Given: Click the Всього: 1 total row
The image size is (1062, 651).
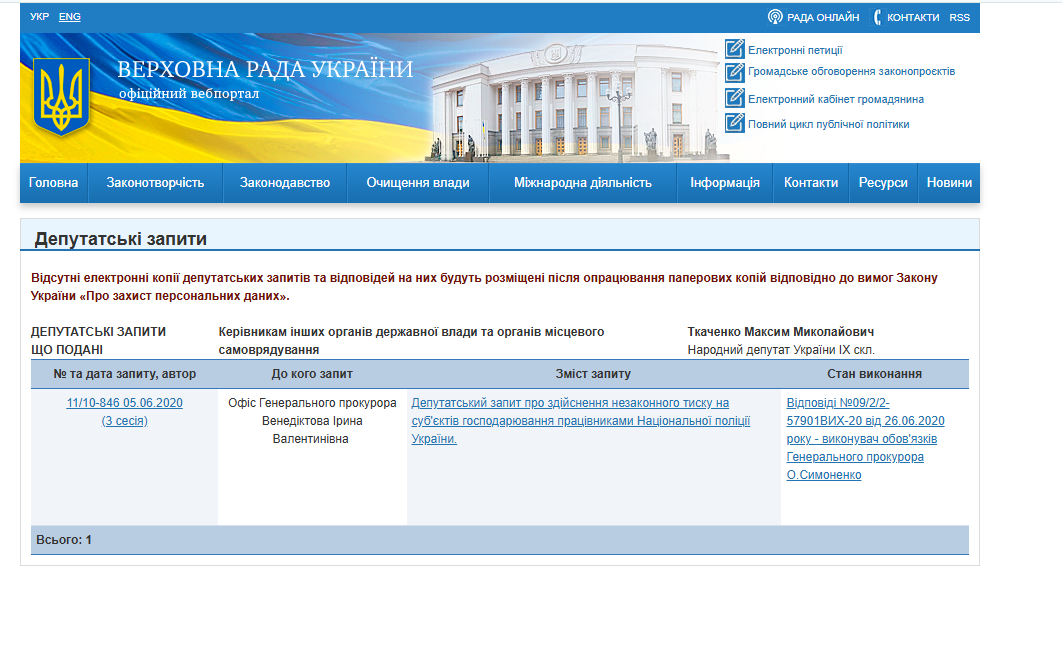Looking at the screenshot, I should (500, 540).
